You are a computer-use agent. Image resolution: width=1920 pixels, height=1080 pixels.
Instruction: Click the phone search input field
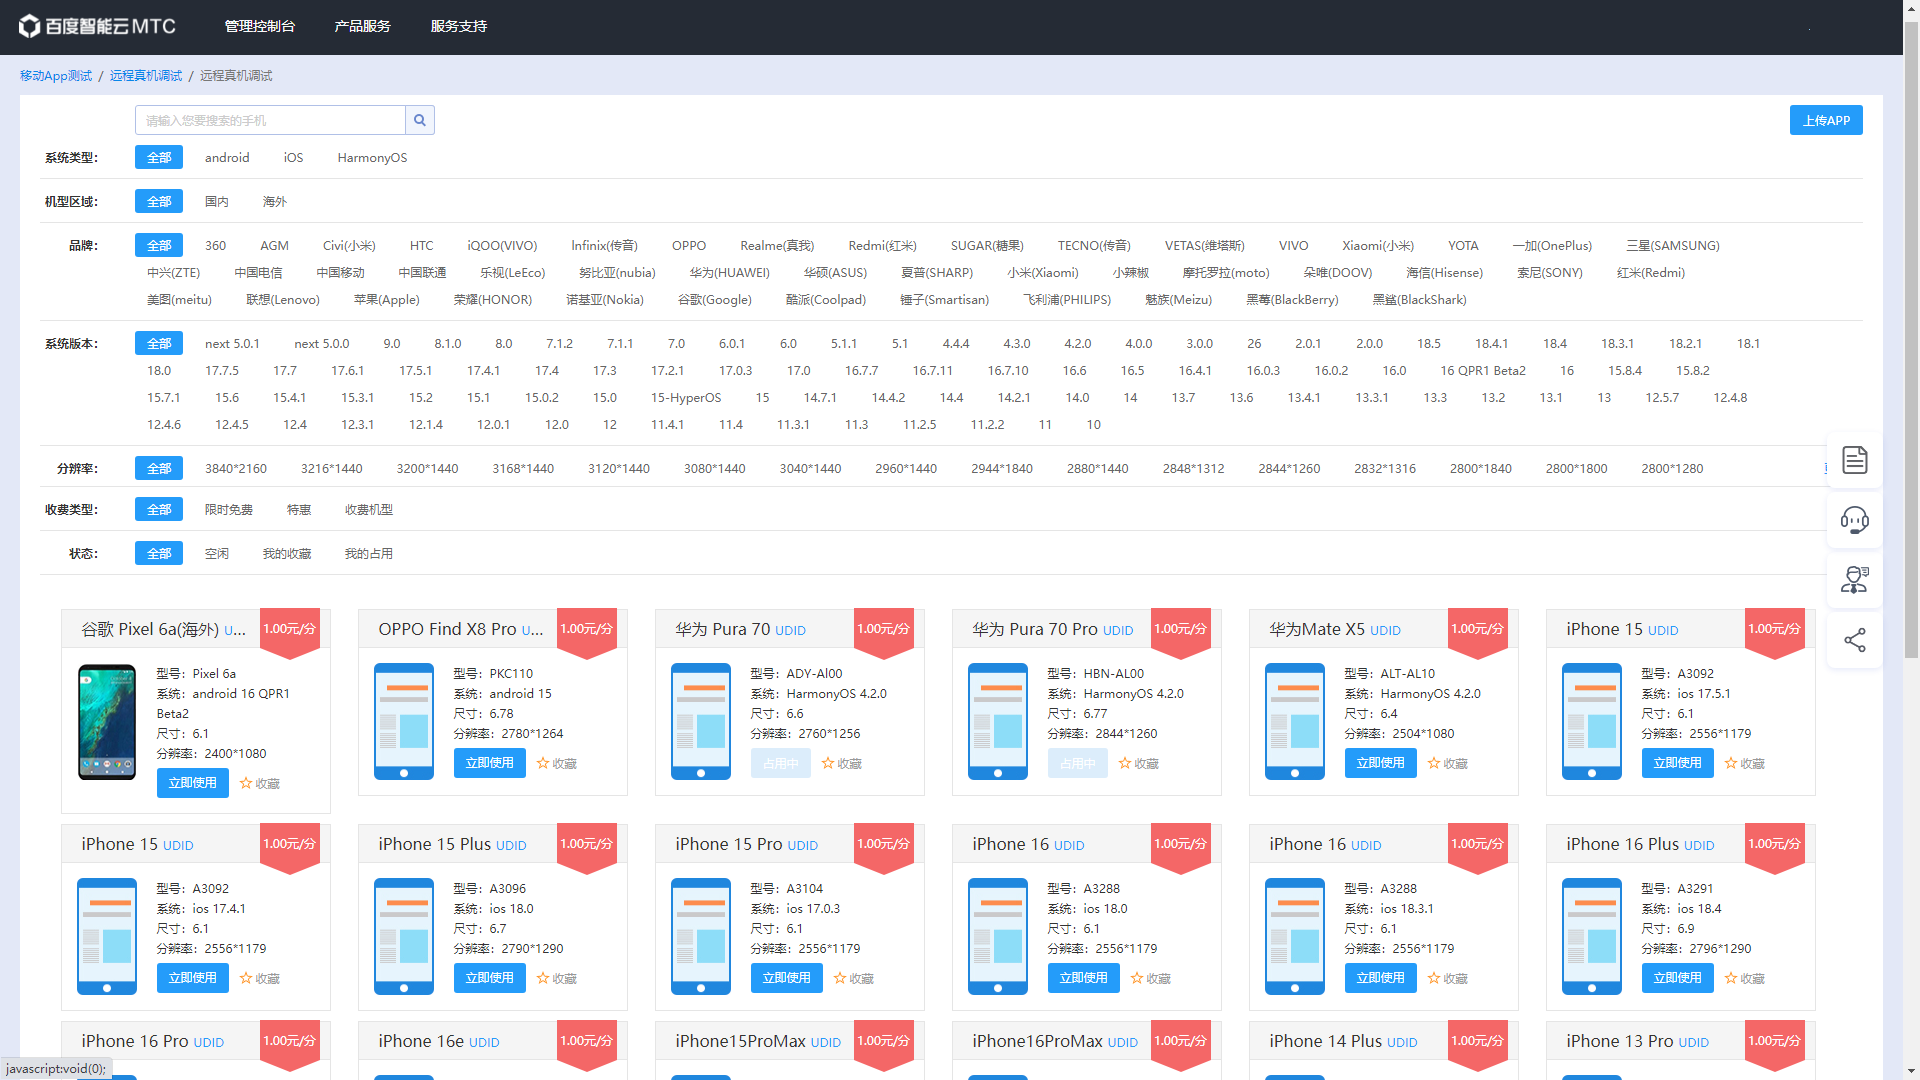[x=270, y=120]
